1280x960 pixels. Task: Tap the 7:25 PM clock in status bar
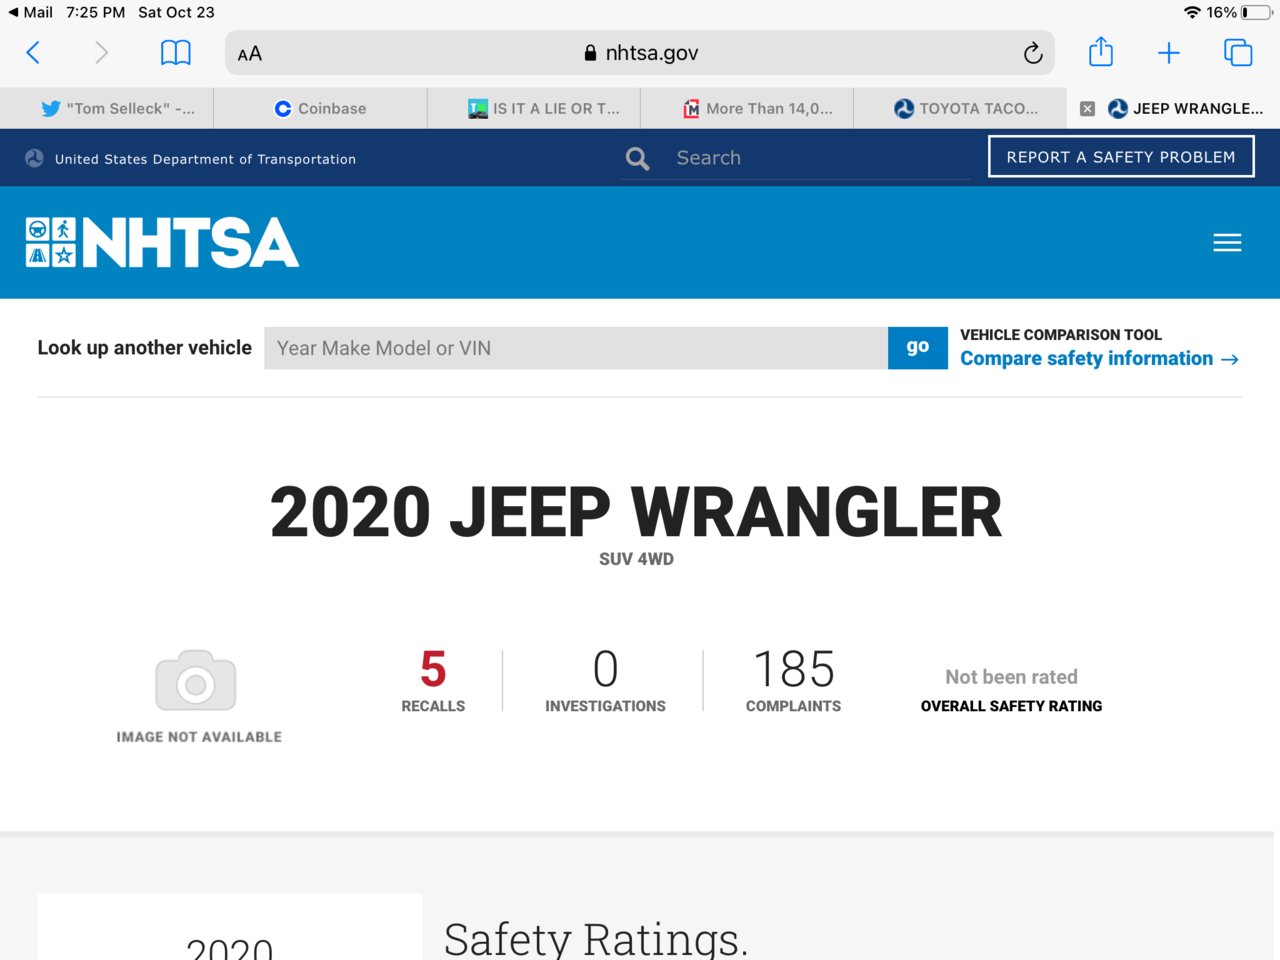point(96,12)
